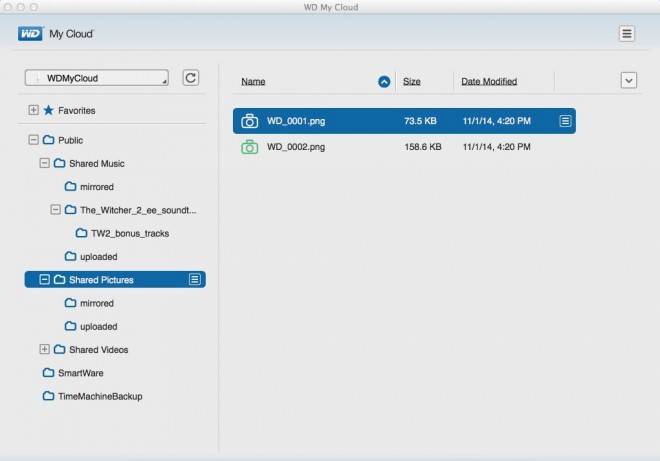Expand the Favorites node
This screenshot has width=660, height=461.
pyautogui.click(x=33, y=110)
